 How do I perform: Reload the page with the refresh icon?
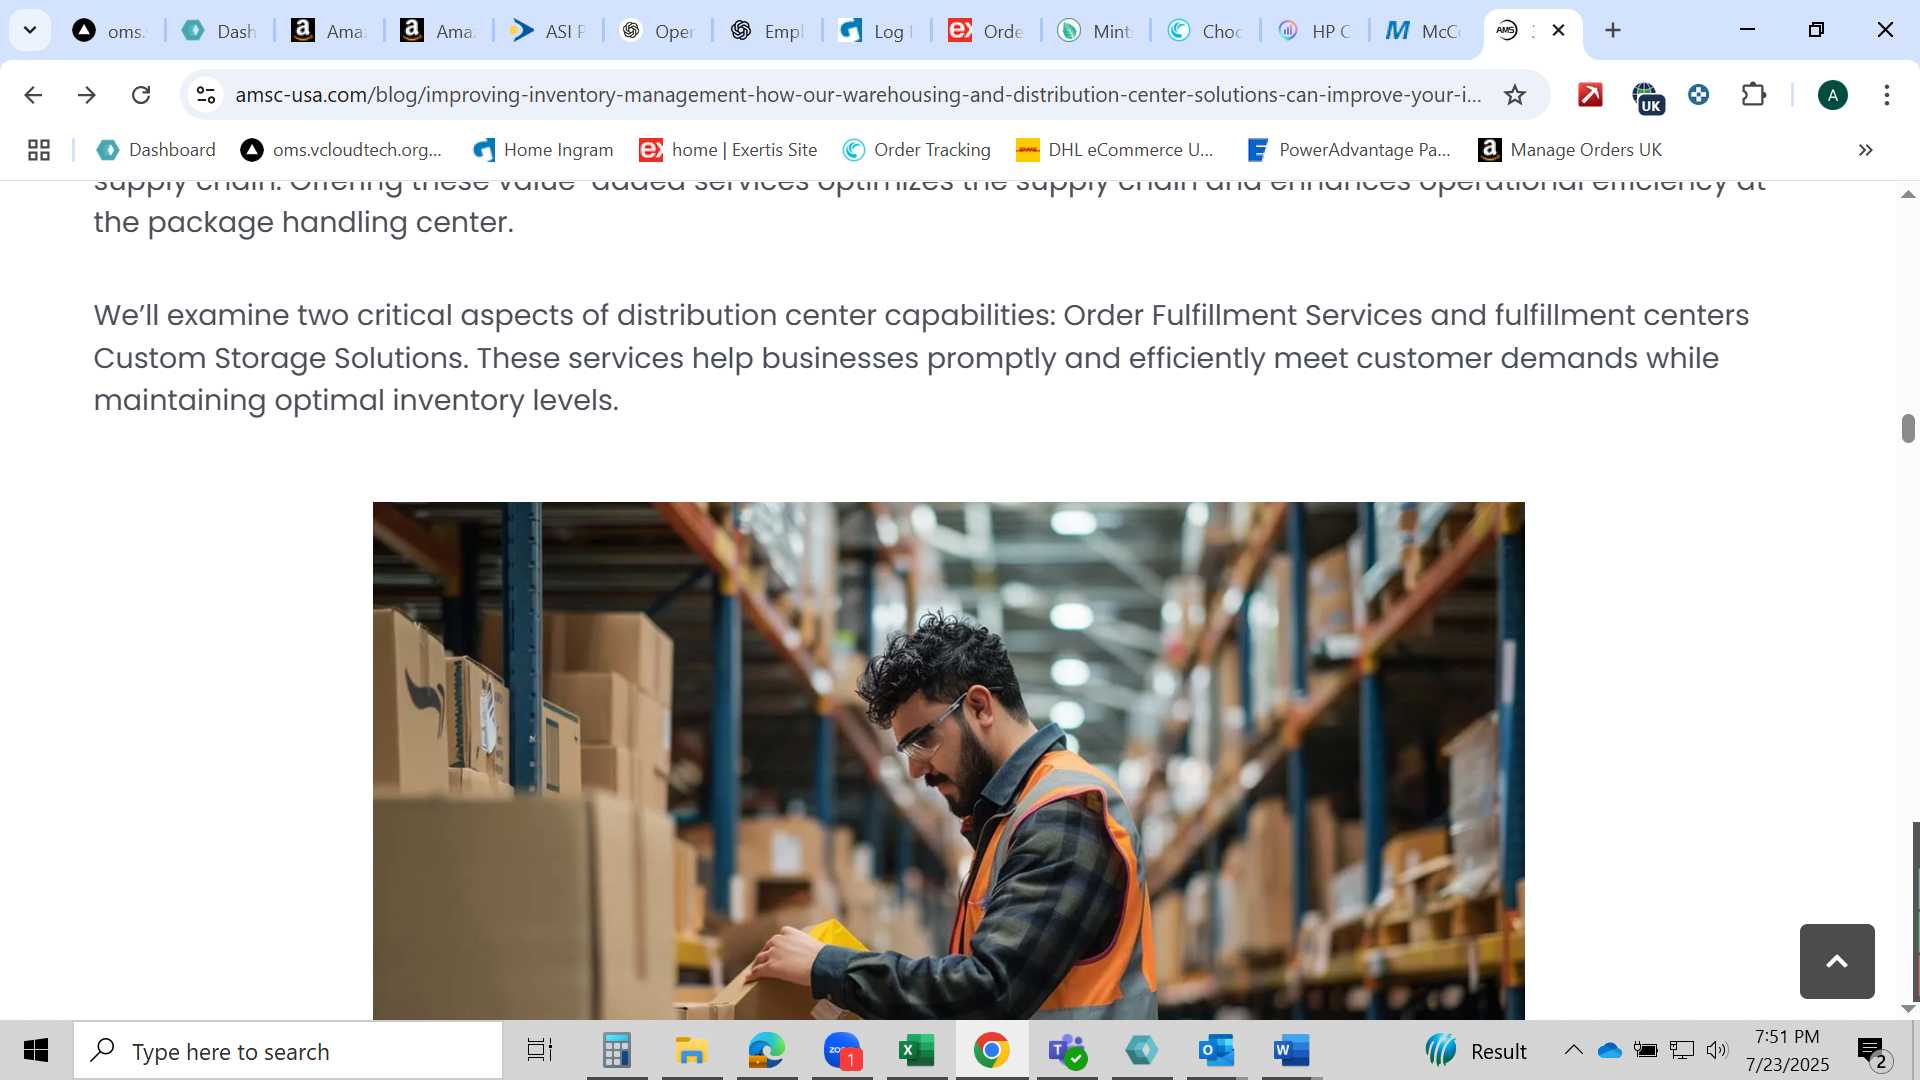(x=141, y=95)
